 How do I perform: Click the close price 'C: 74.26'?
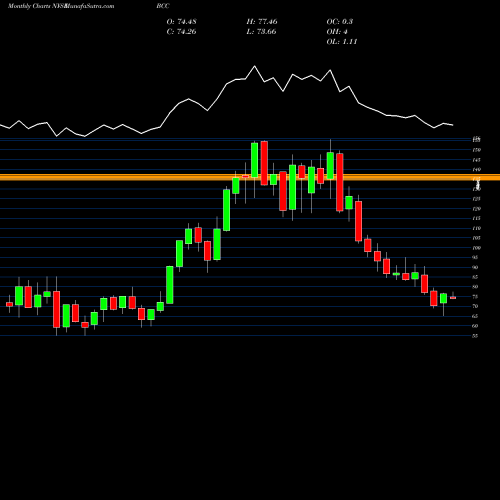pyautogui.click(x=182, y=32)
